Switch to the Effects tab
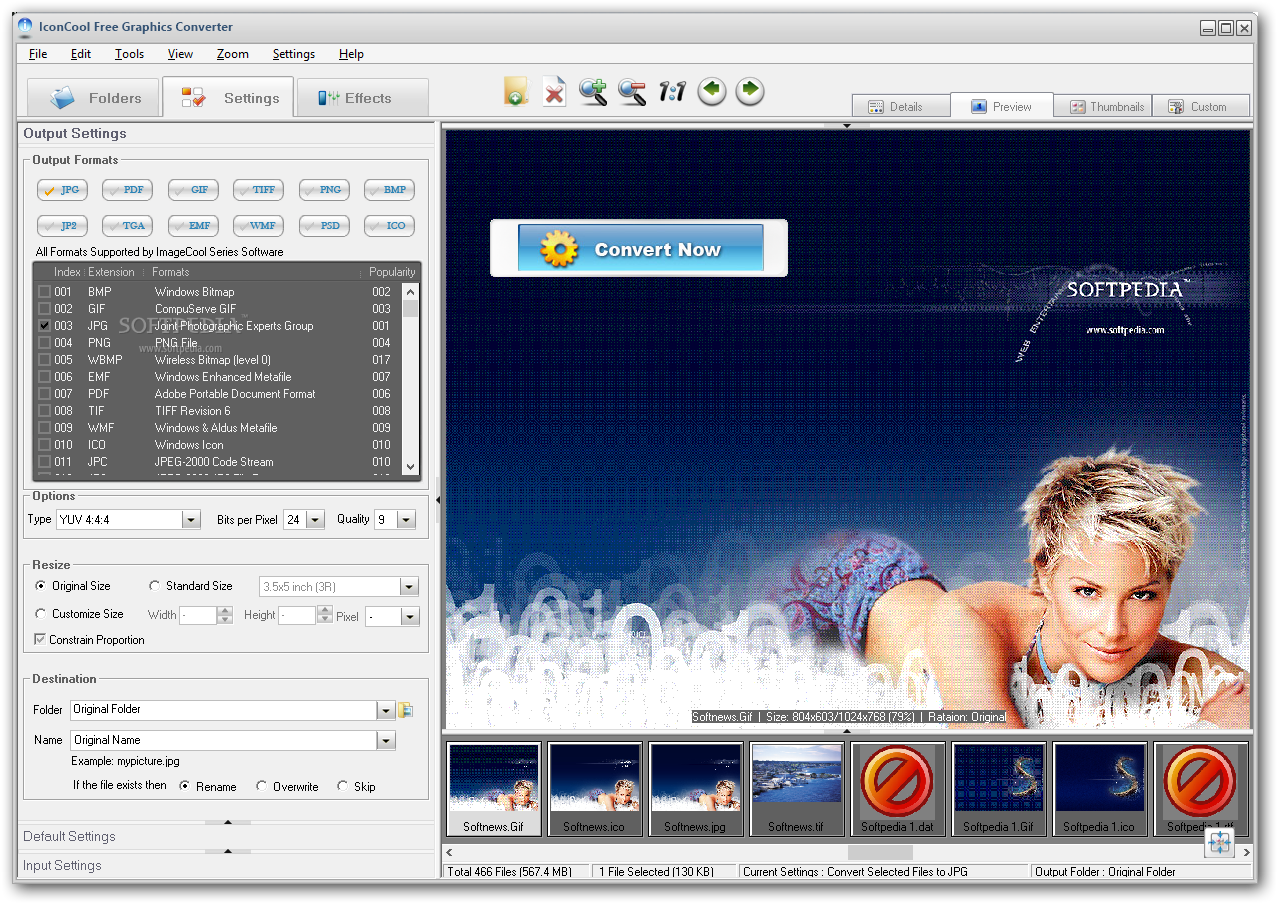The width and height of the screenshot is (1278, 904). pyautogui.click(x=362, y=98)
